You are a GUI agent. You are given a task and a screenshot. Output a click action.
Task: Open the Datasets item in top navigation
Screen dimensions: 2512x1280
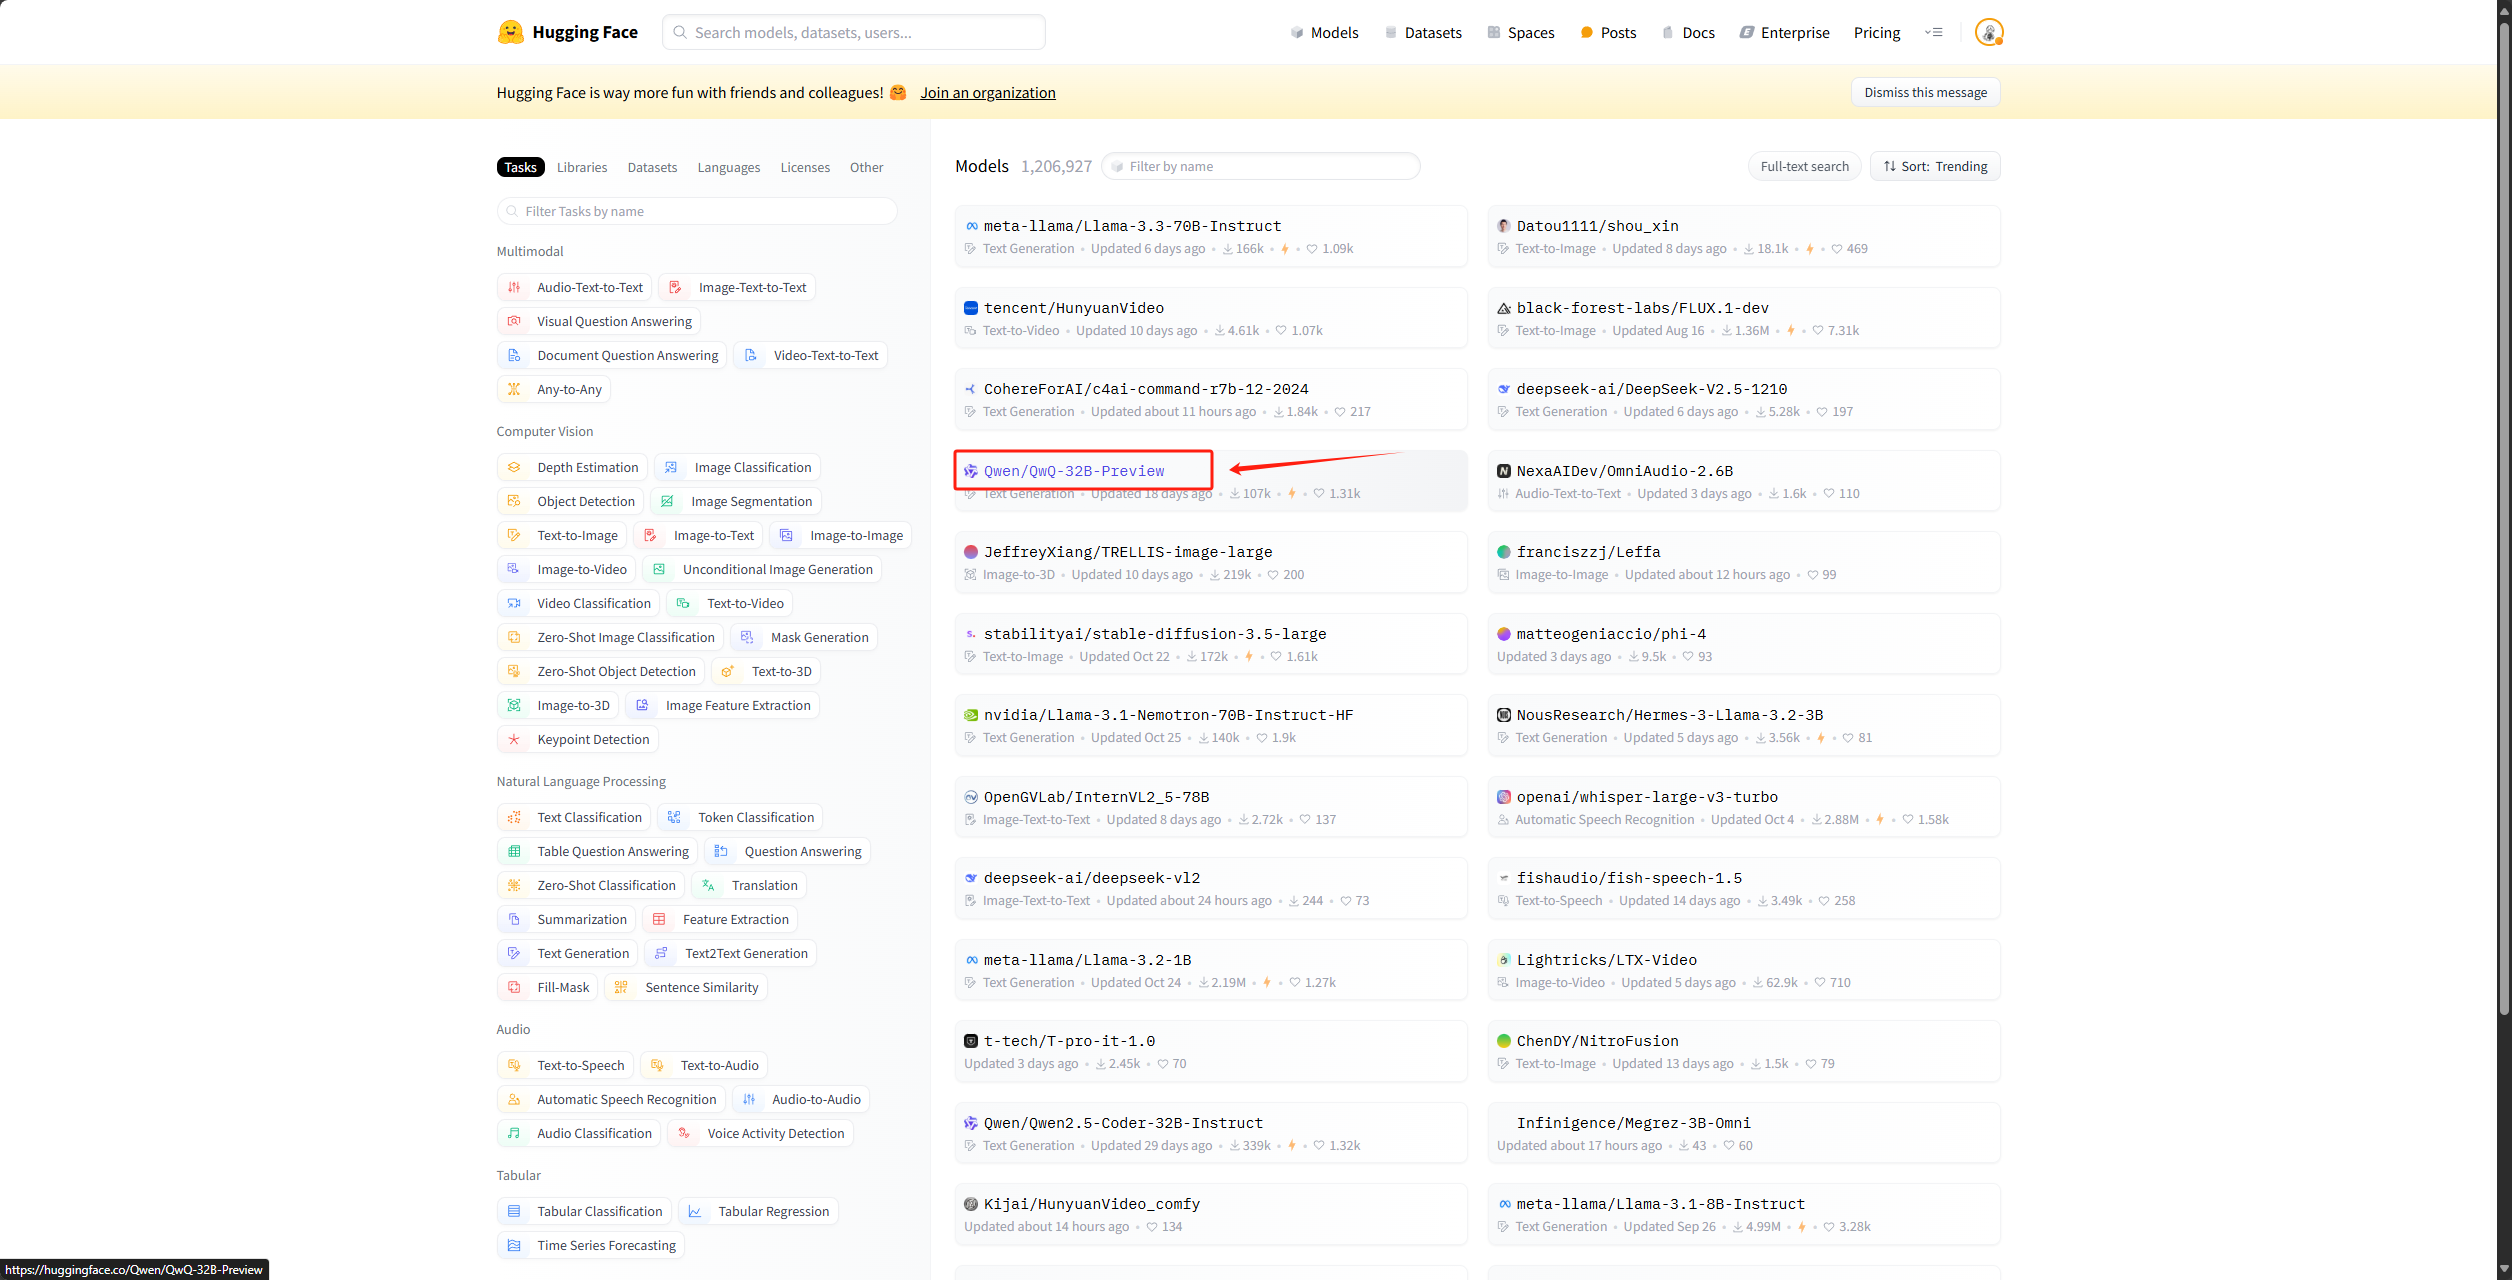click(1423, 32)
